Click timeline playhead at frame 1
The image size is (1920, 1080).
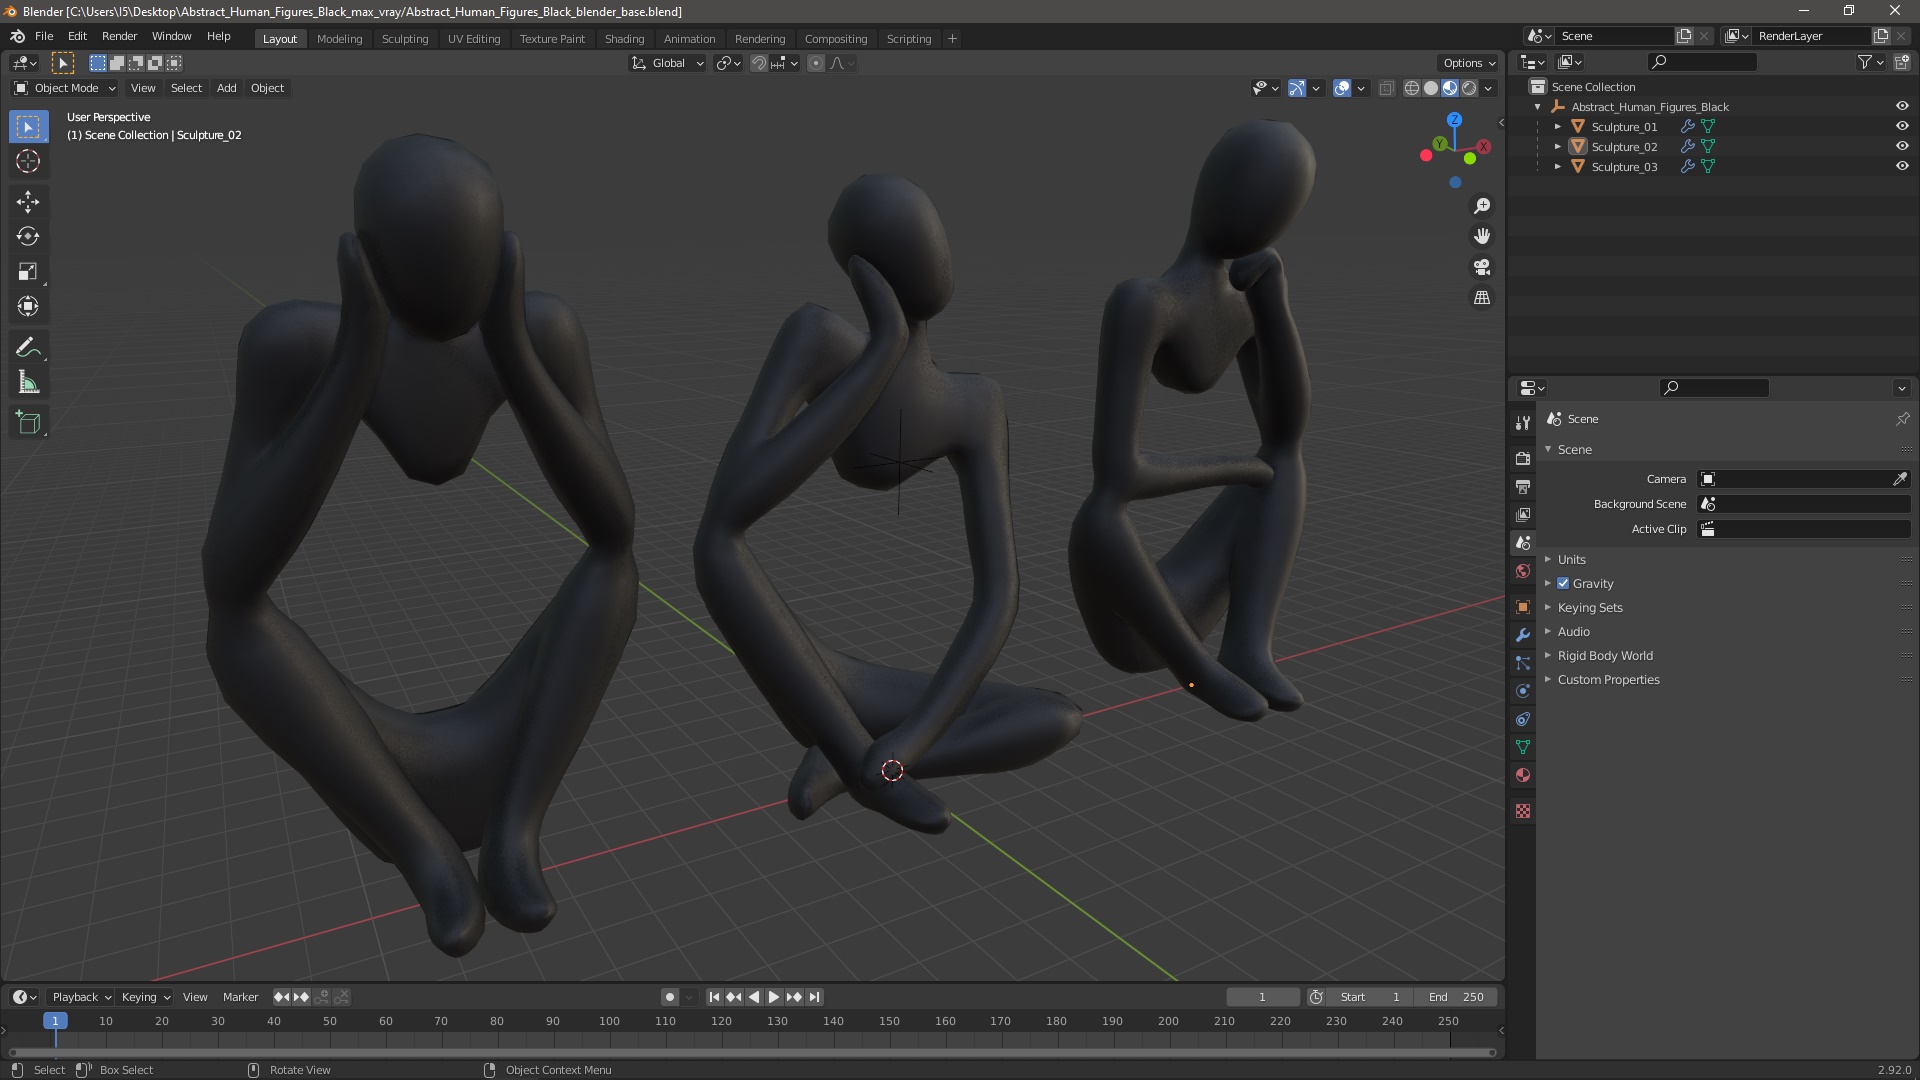point(55,1021)
